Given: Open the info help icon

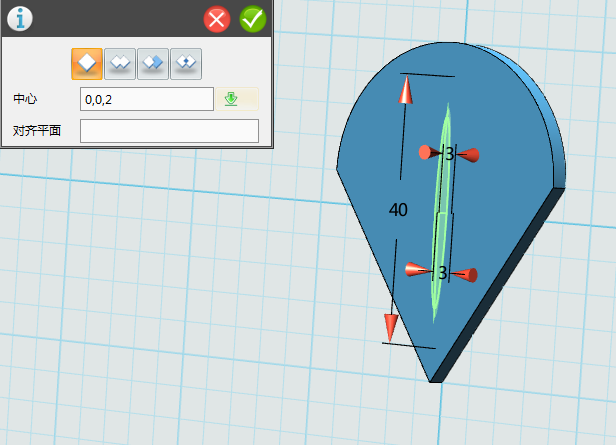Looking at the screenshot, I should [x=20, y=18].
